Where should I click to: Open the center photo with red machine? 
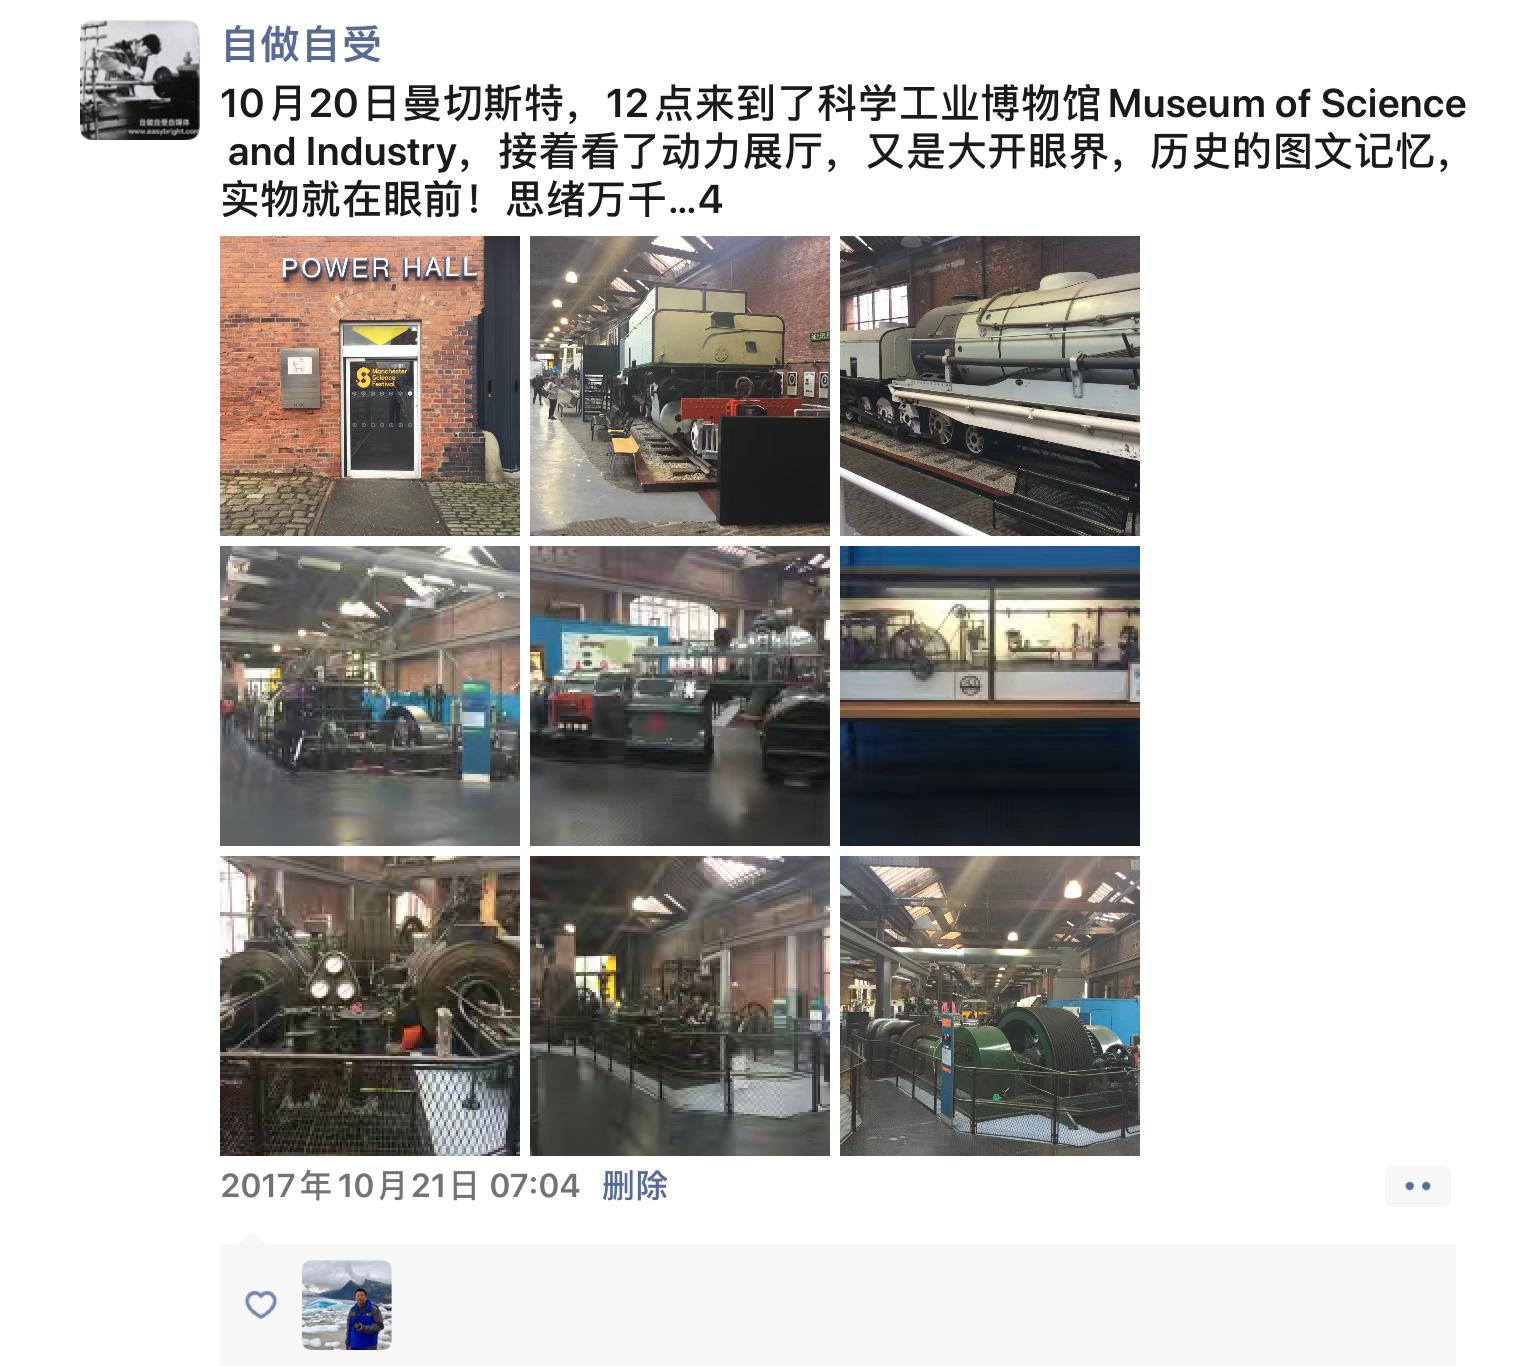(x=680, y=696)
